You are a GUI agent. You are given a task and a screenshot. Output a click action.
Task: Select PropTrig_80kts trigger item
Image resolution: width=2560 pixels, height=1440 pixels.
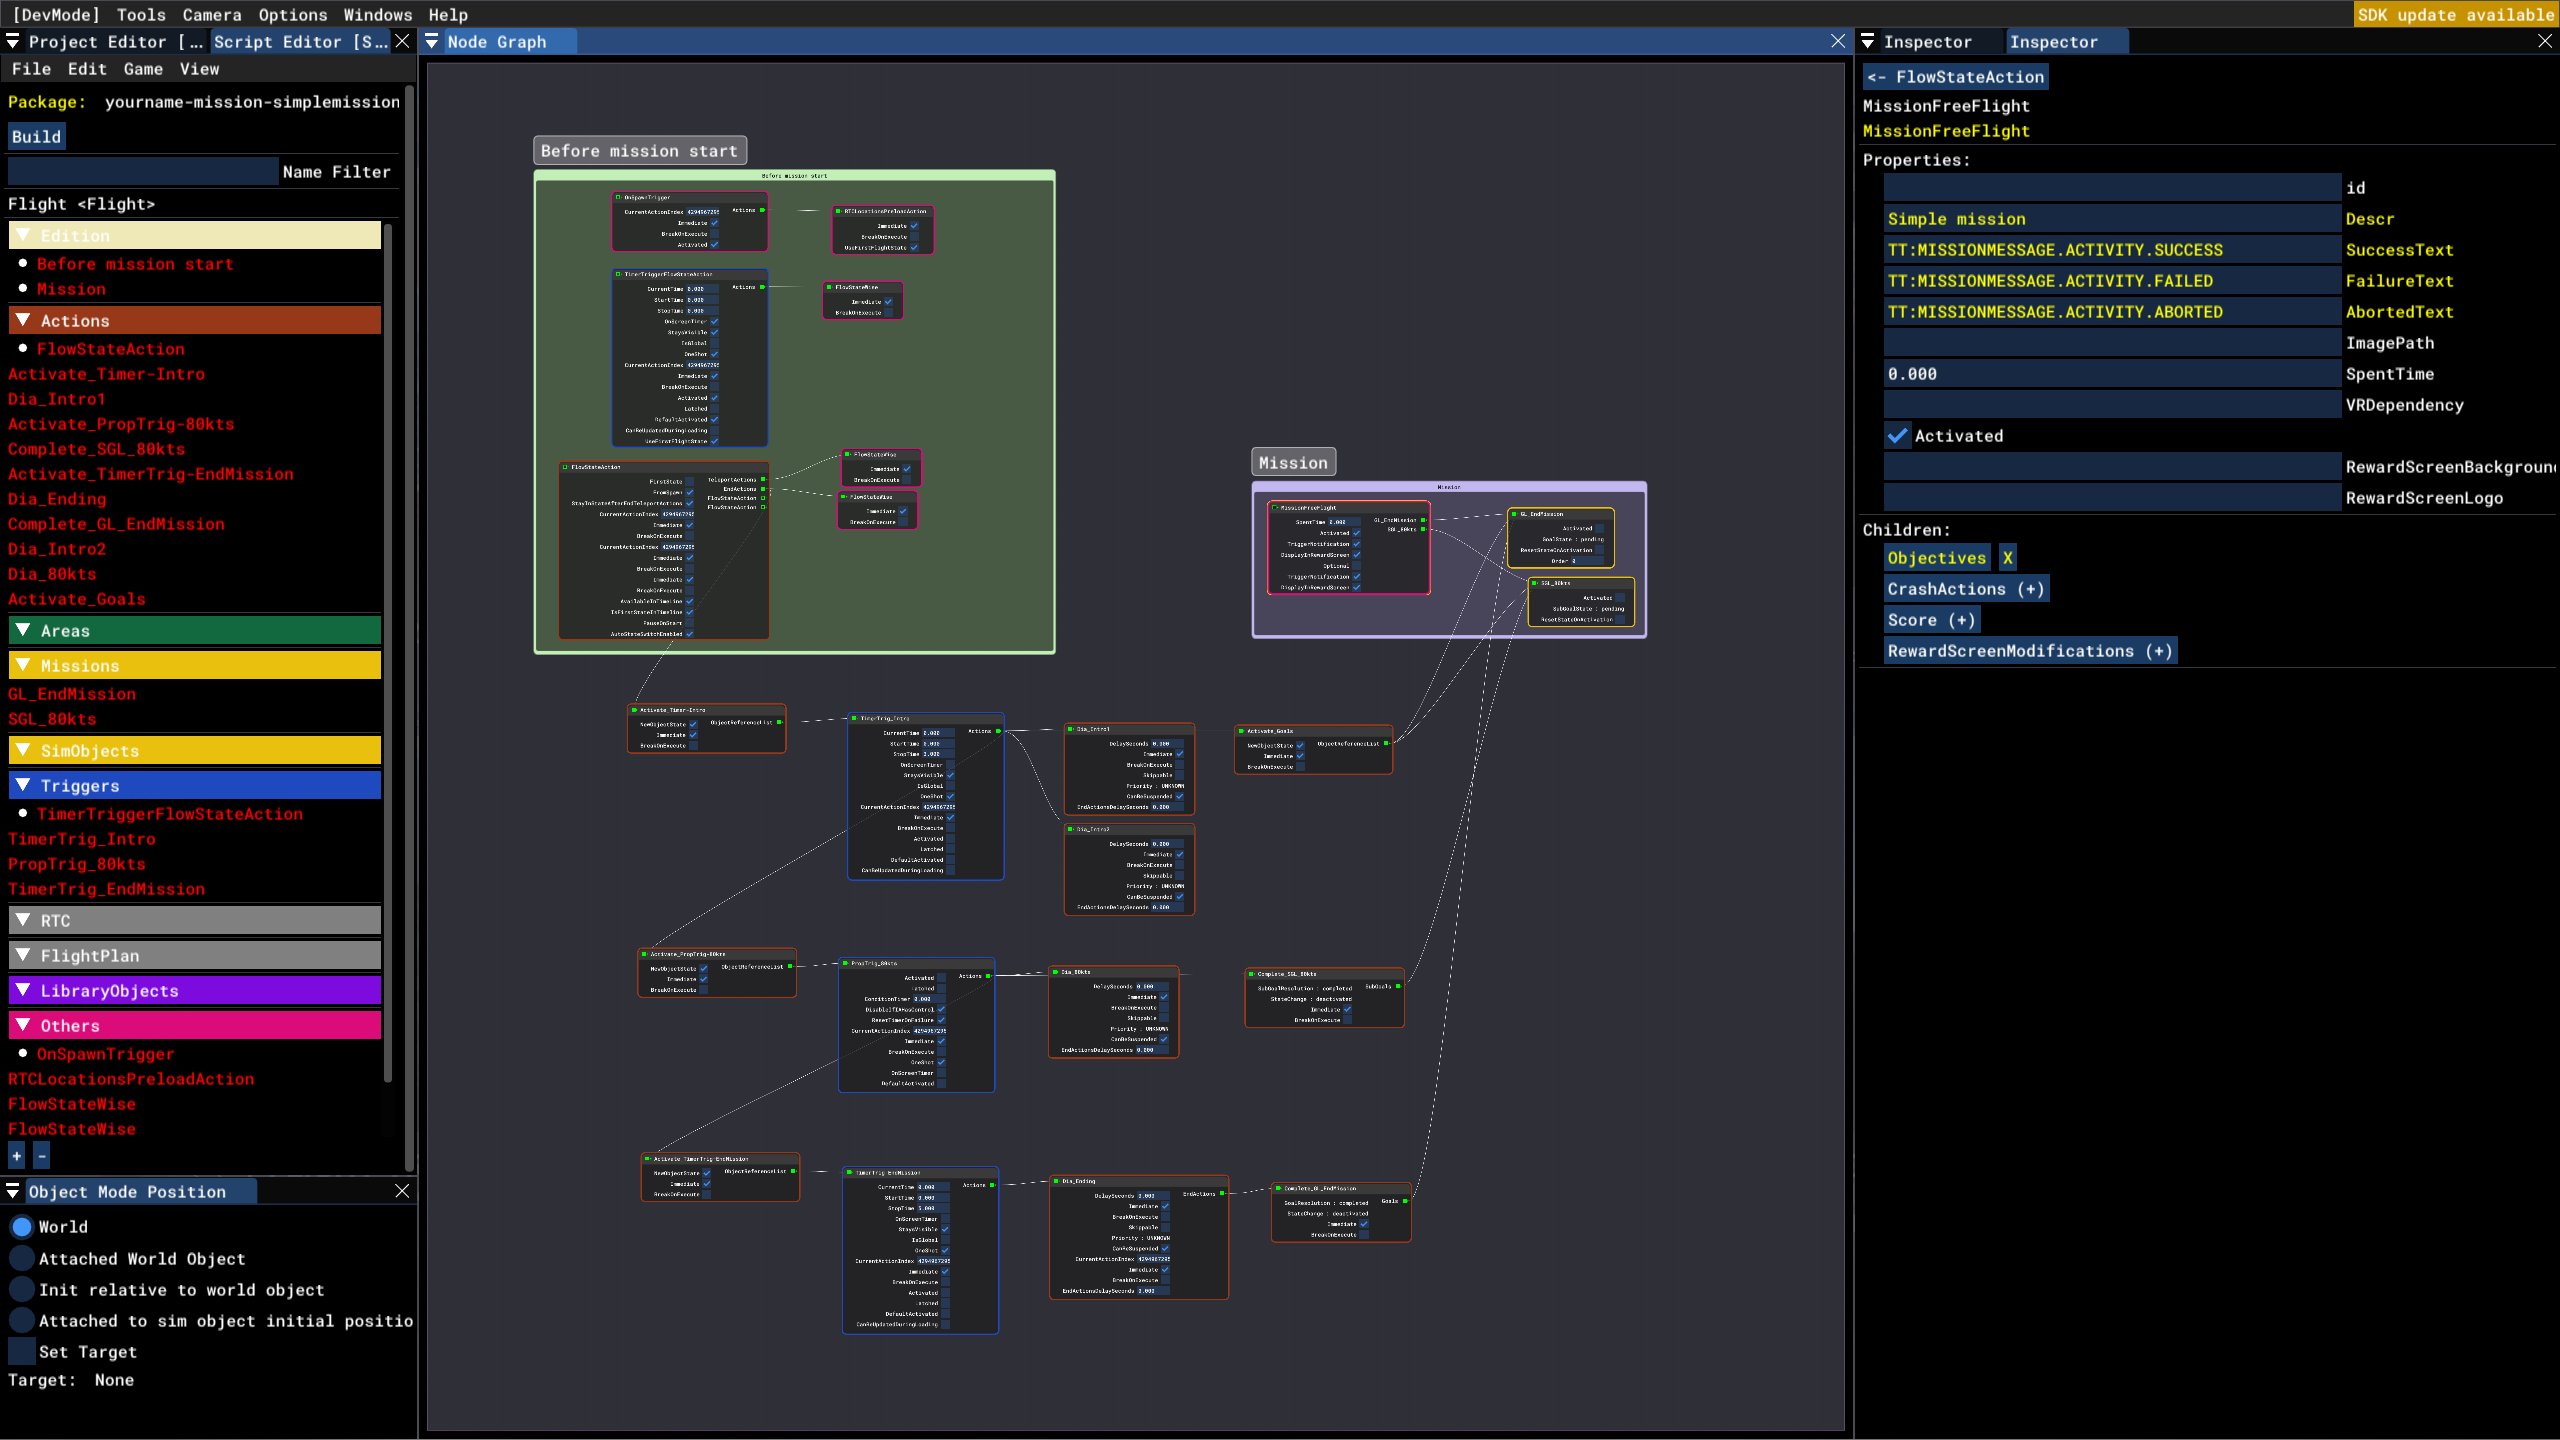77,864
